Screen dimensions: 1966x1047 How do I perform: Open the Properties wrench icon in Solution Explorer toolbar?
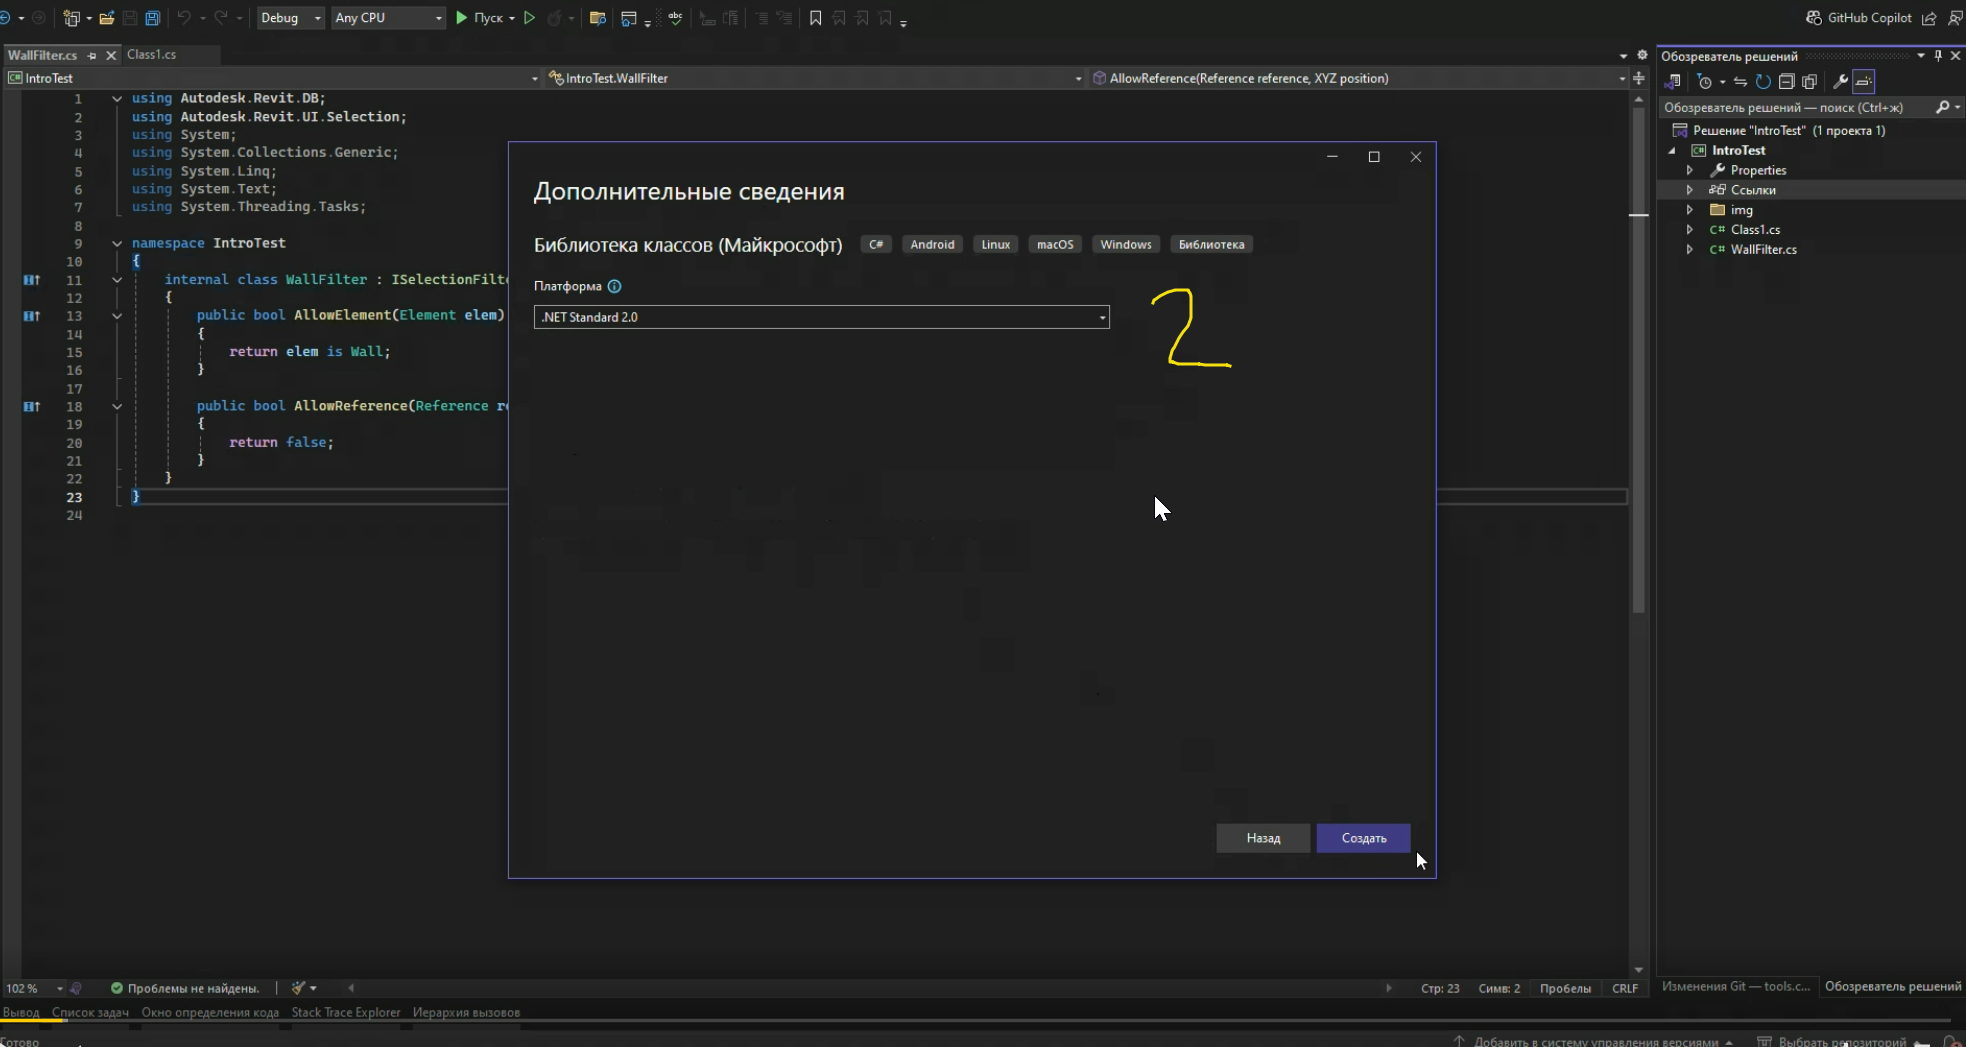(1839, 82)
